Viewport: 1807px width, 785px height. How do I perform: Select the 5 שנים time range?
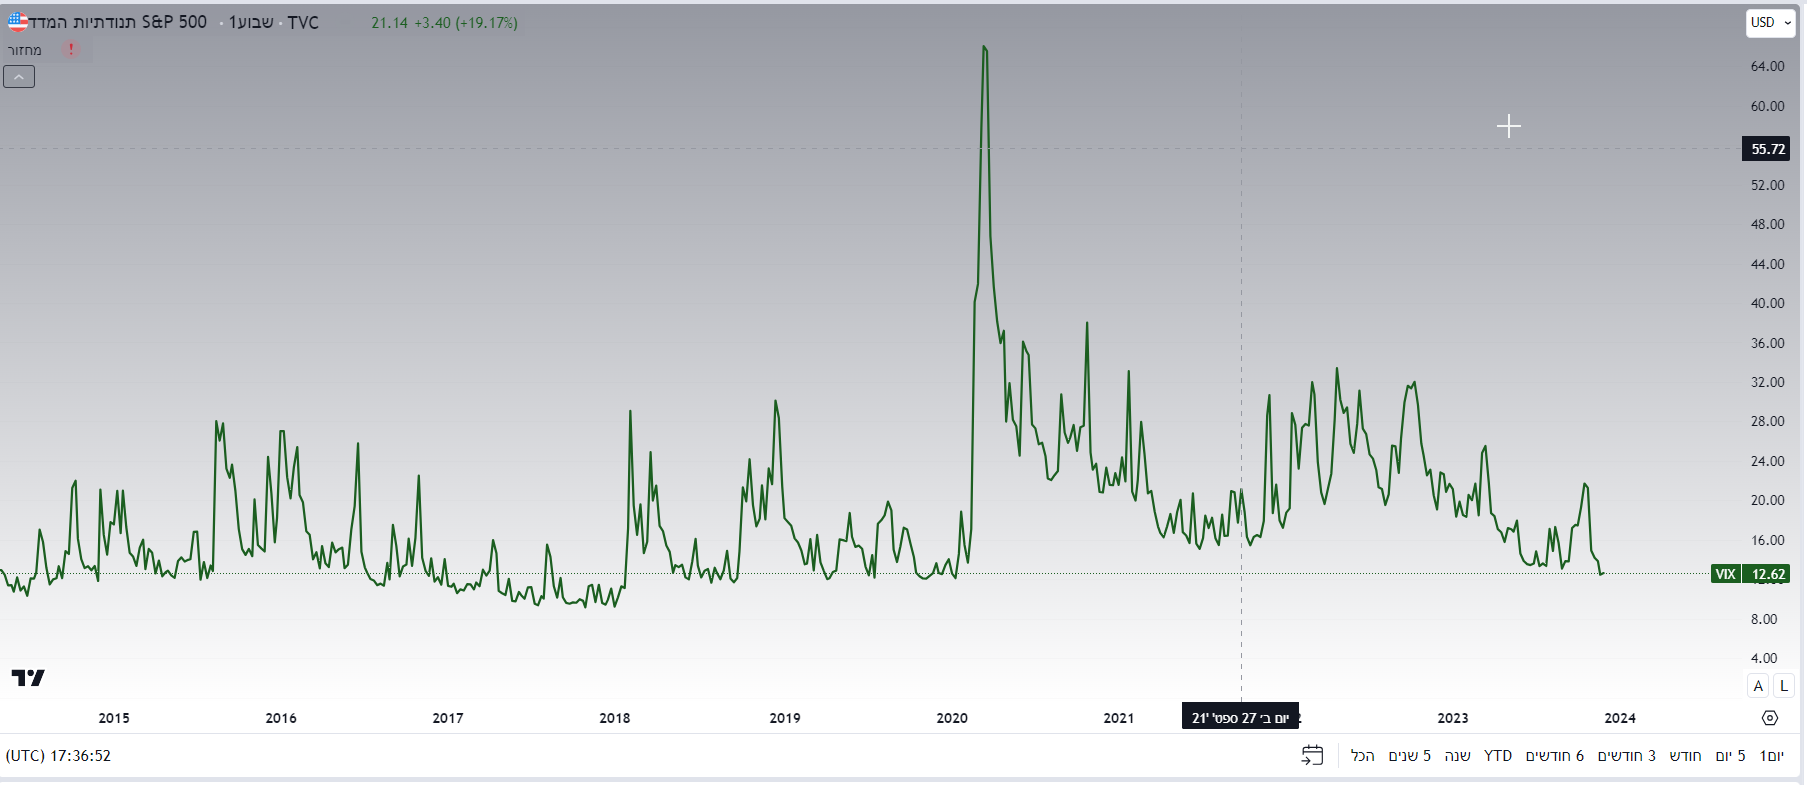point(1410,756)
